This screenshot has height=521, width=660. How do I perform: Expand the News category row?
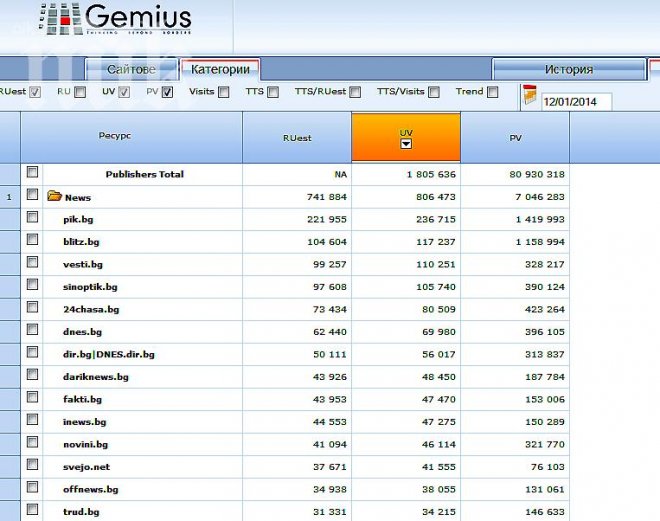[77, 197]
